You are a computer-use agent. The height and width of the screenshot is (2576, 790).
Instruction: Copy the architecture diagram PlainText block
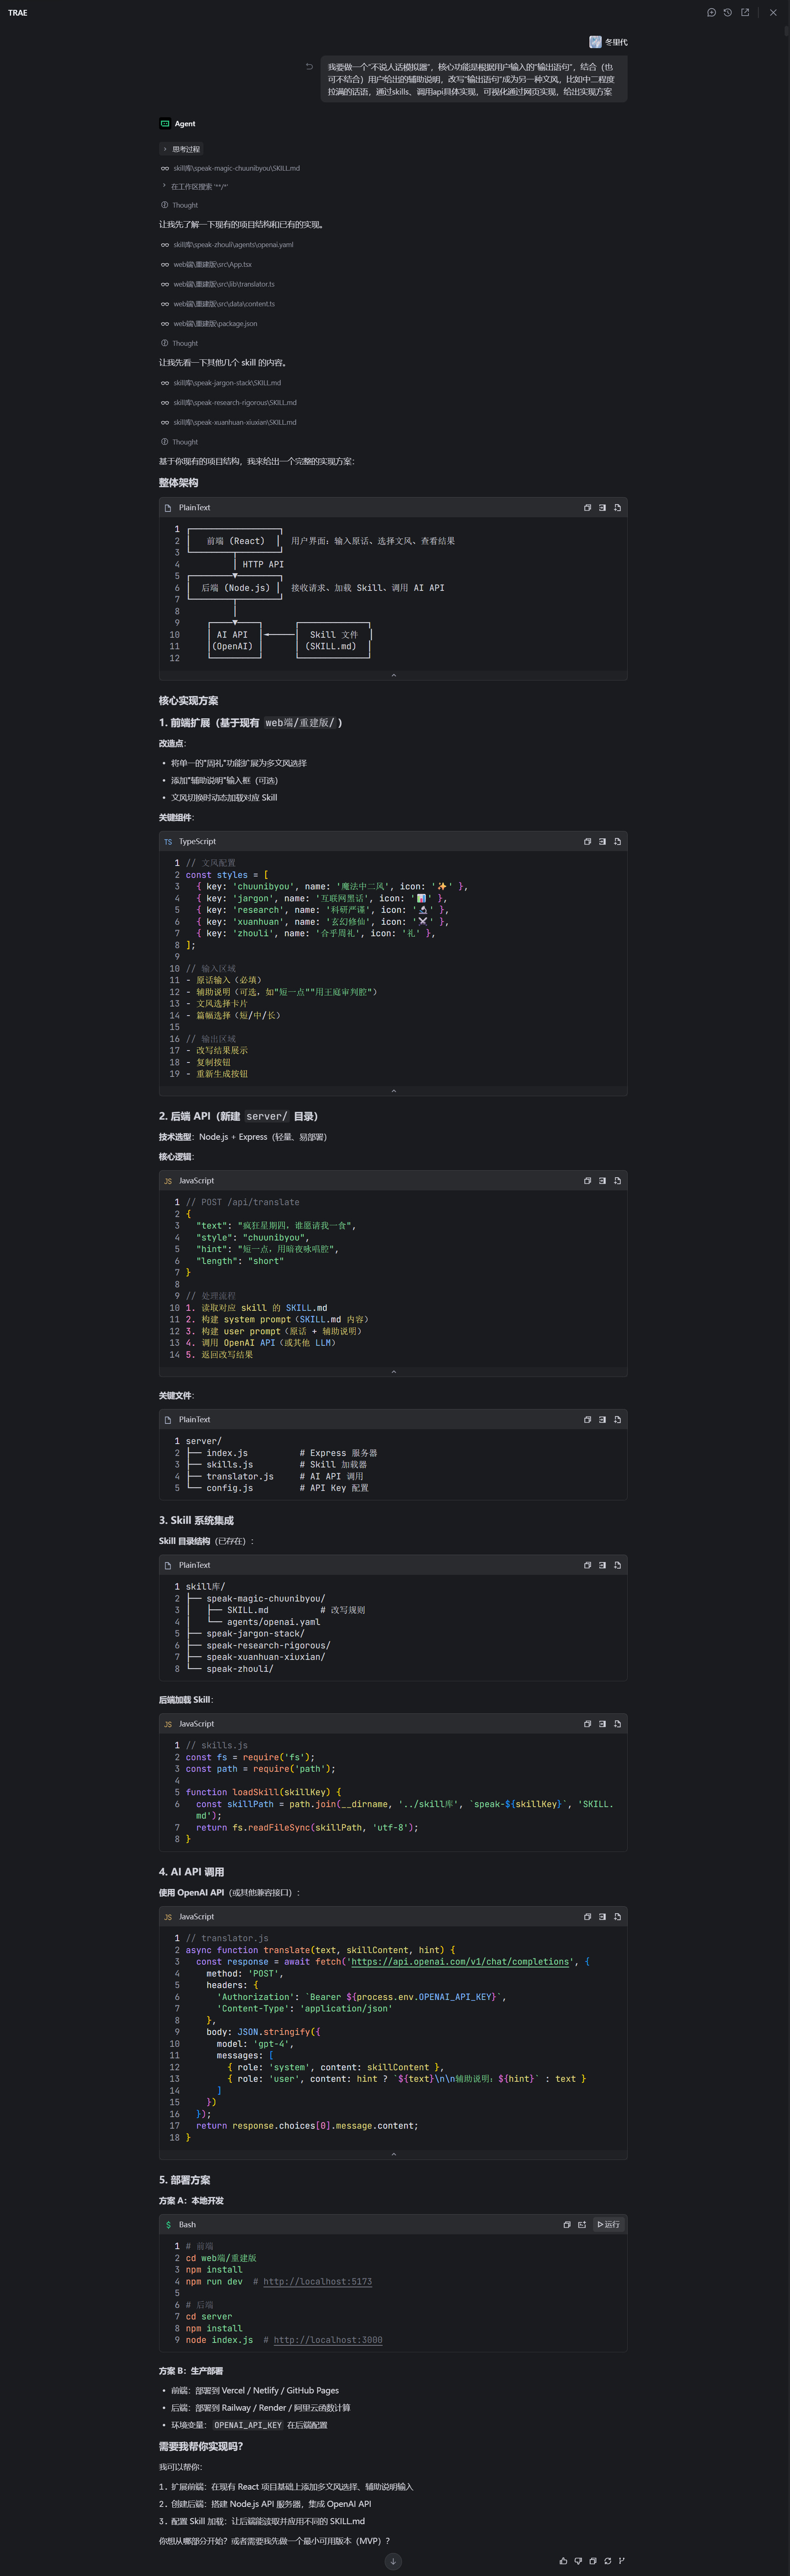tap(587, 508)
